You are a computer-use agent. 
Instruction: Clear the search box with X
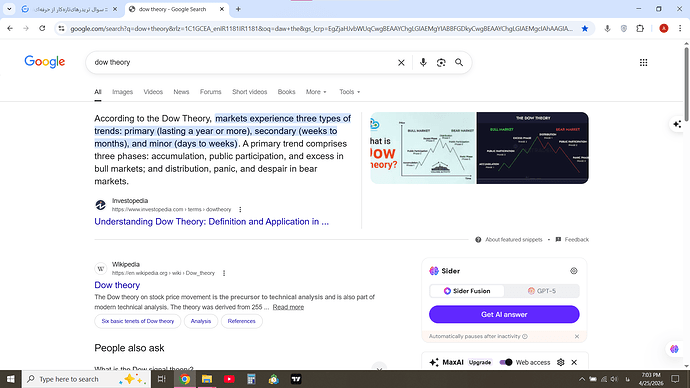coord(401,62)
